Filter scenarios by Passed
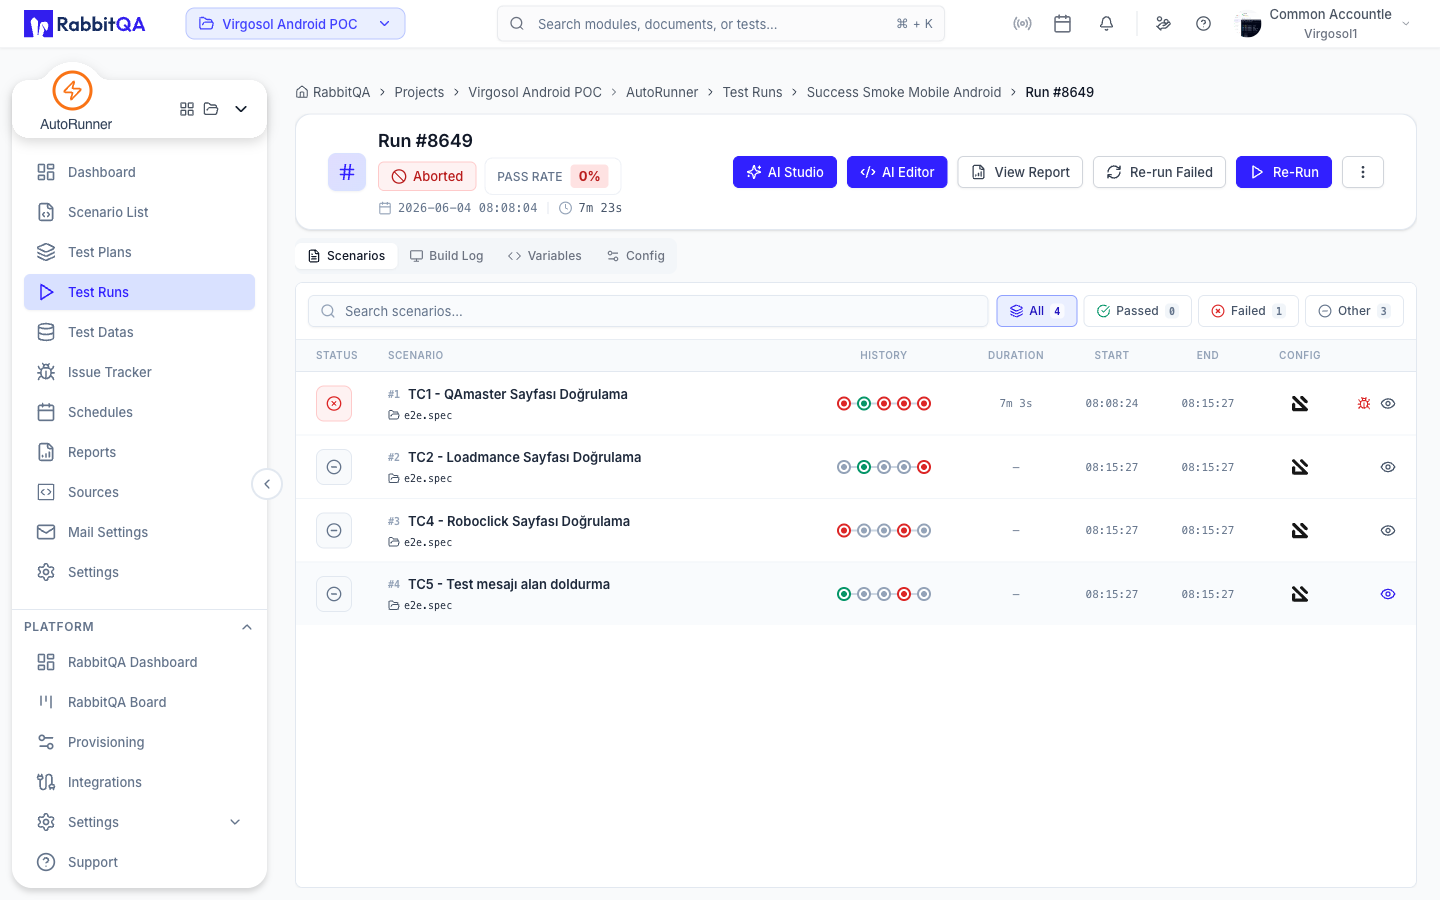The image size is (1440, 900). (x=1138, y=311)
